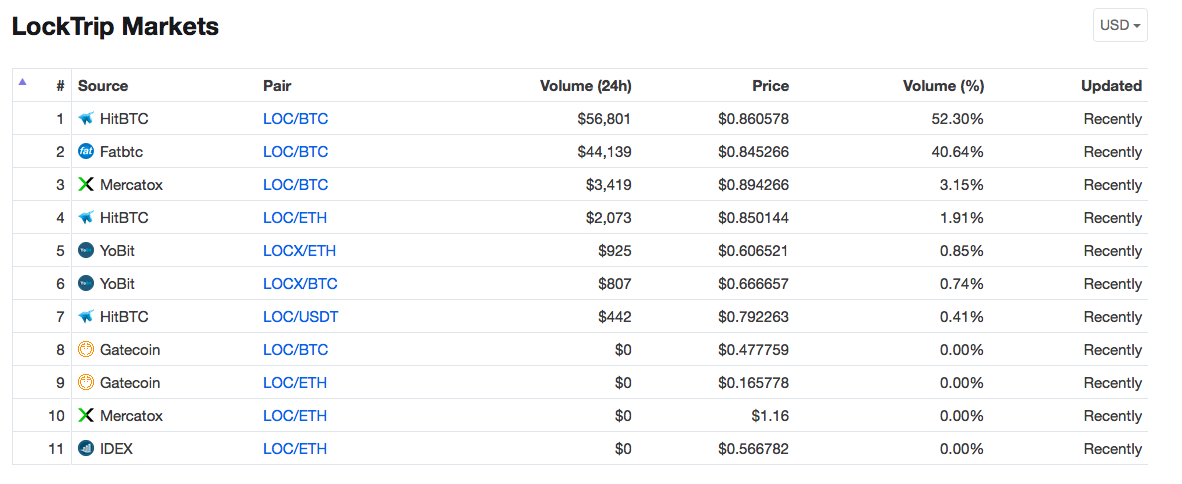Sort by the Pair column header

tap(277, 86)
